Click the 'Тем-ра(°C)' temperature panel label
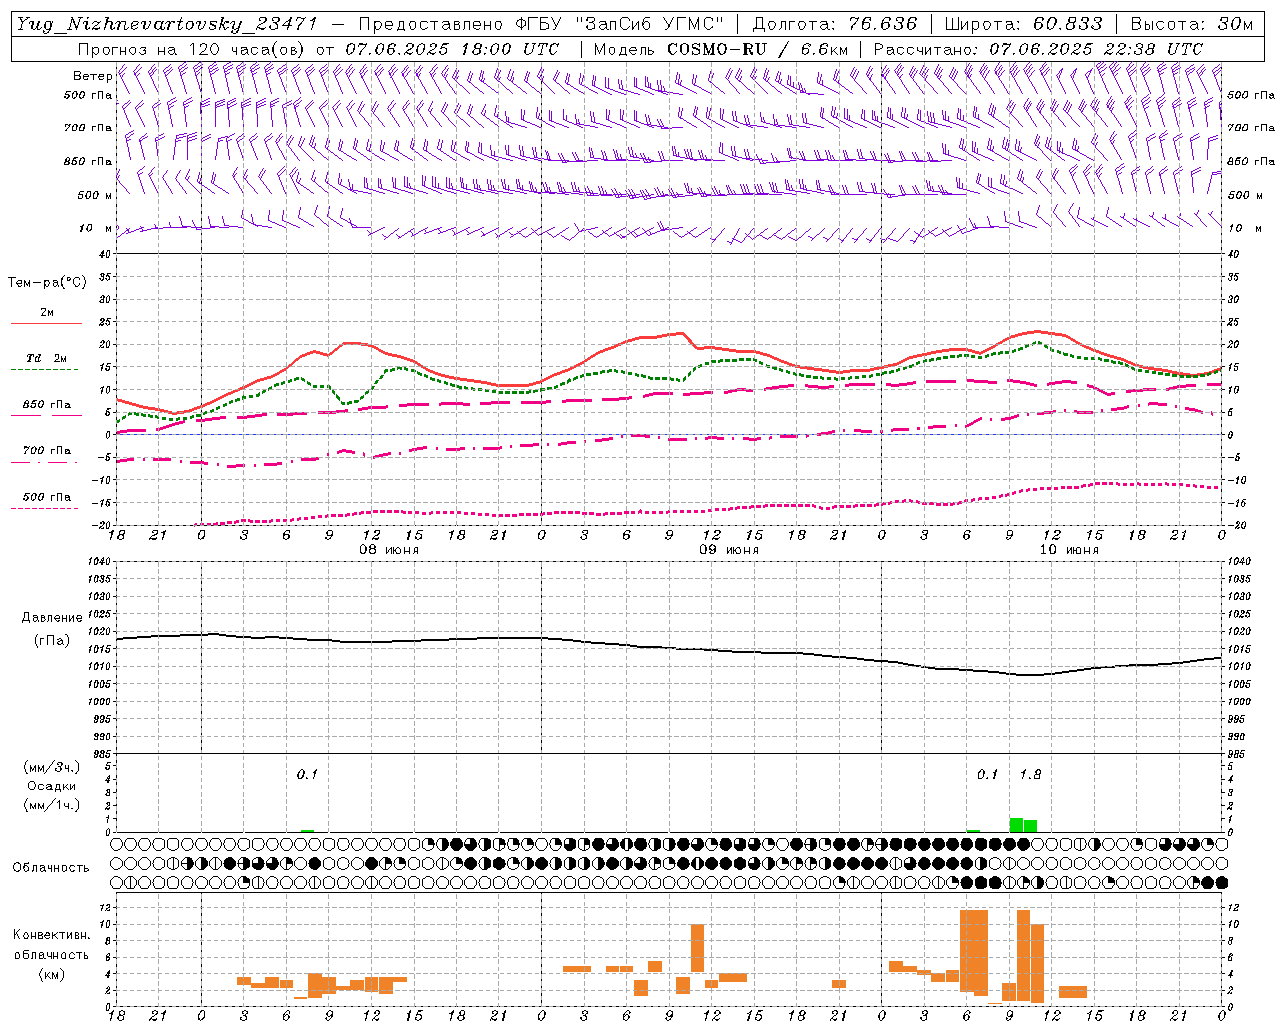Viewport: 1280px width, 1024px height. [x=47, y=283]
